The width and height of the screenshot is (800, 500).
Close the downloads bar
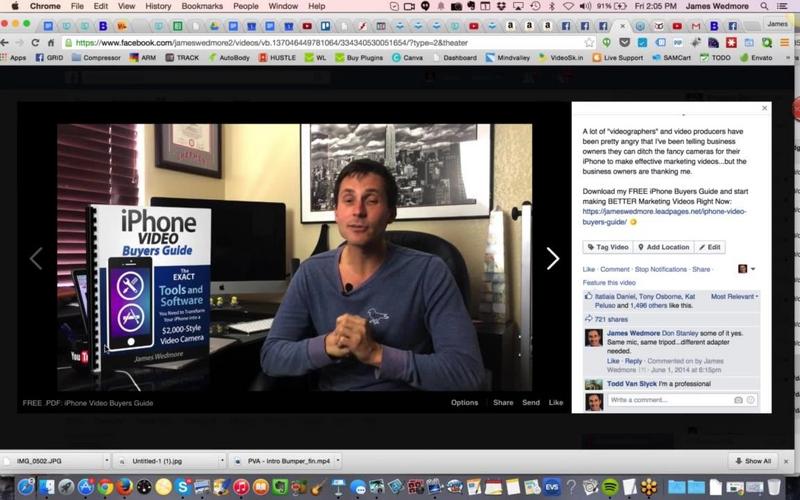click(x=786, y=461)
